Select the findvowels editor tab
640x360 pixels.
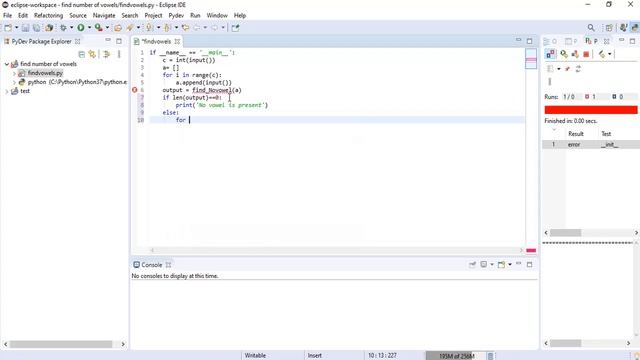[x=157, y=42]
